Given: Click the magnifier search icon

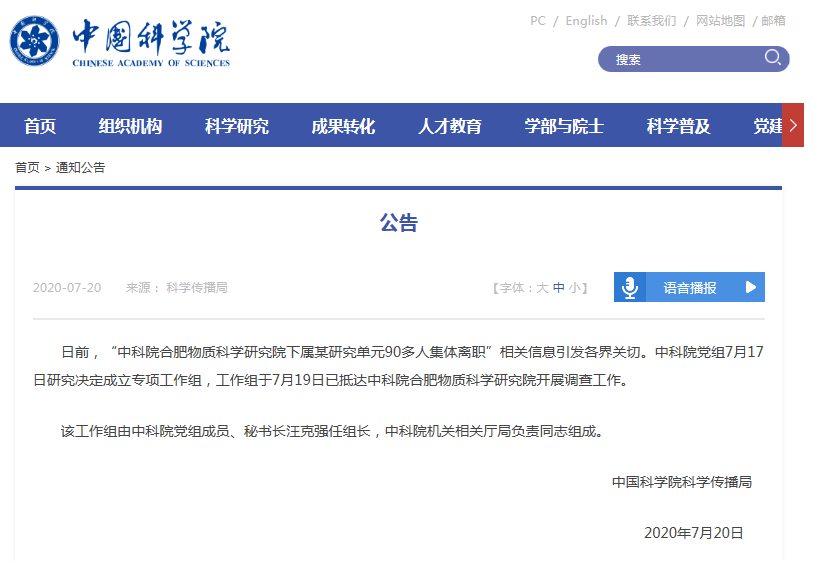Looking at the screenshot, I should click(772, 57).
